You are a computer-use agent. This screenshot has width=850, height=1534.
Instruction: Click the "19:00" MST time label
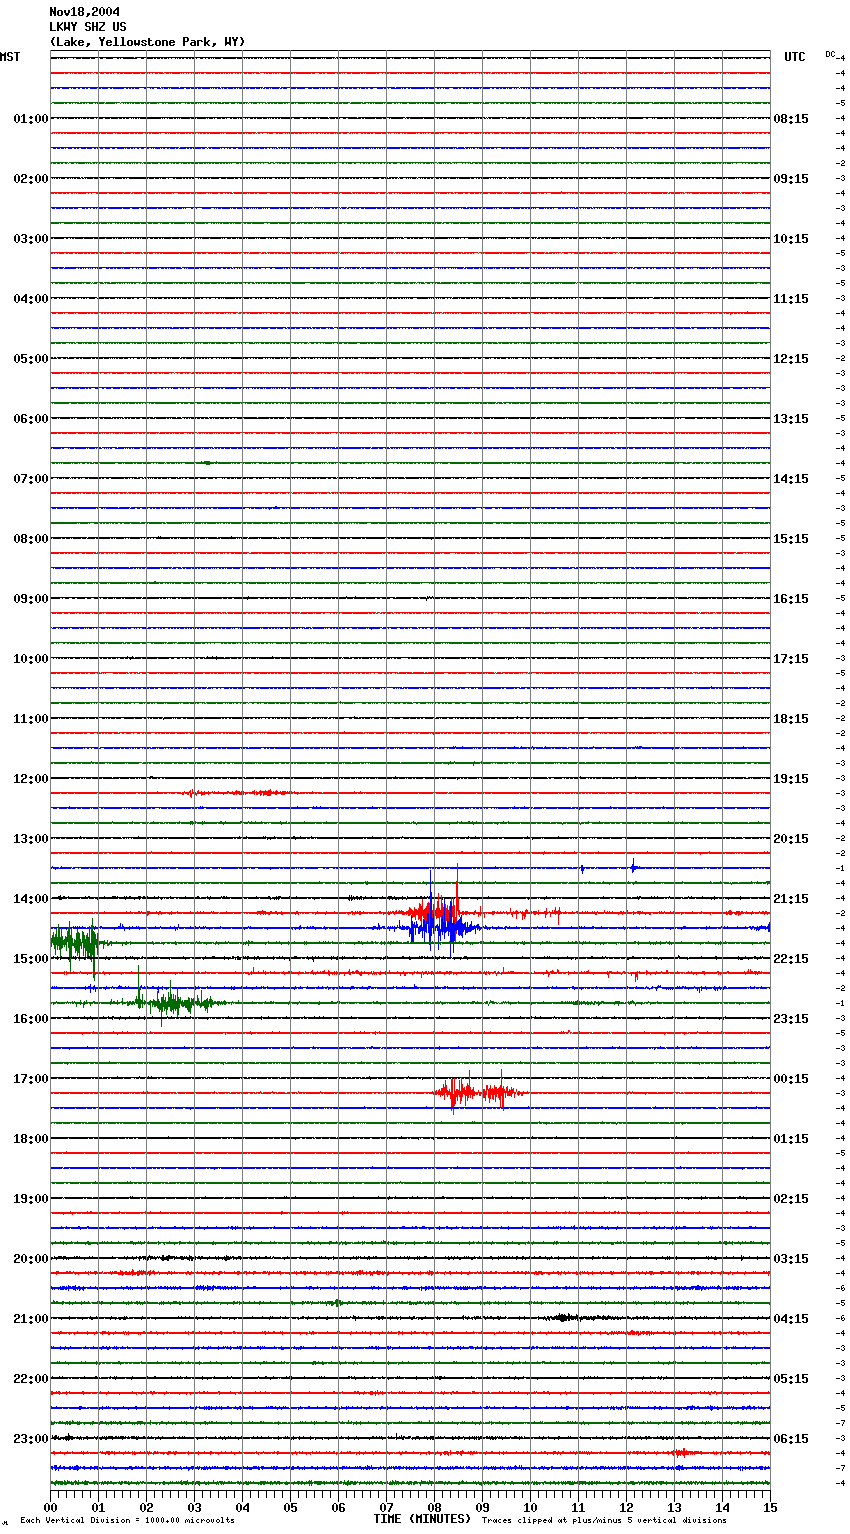click(31, 1199)
